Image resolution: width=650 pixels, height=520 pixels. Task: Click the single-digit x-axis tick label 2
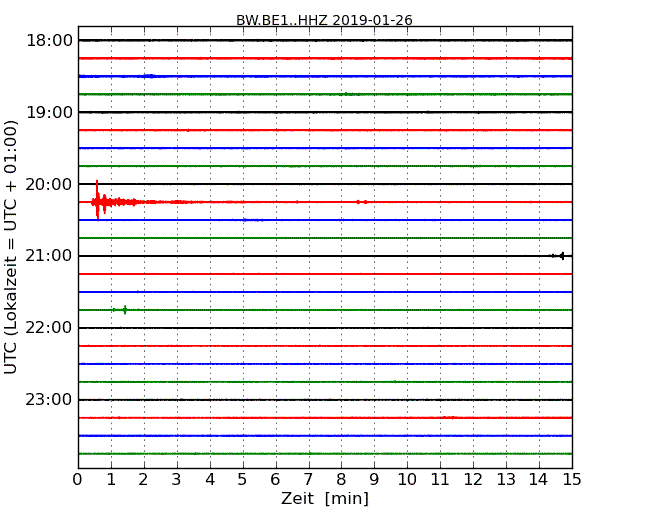(x=143, y=479)
